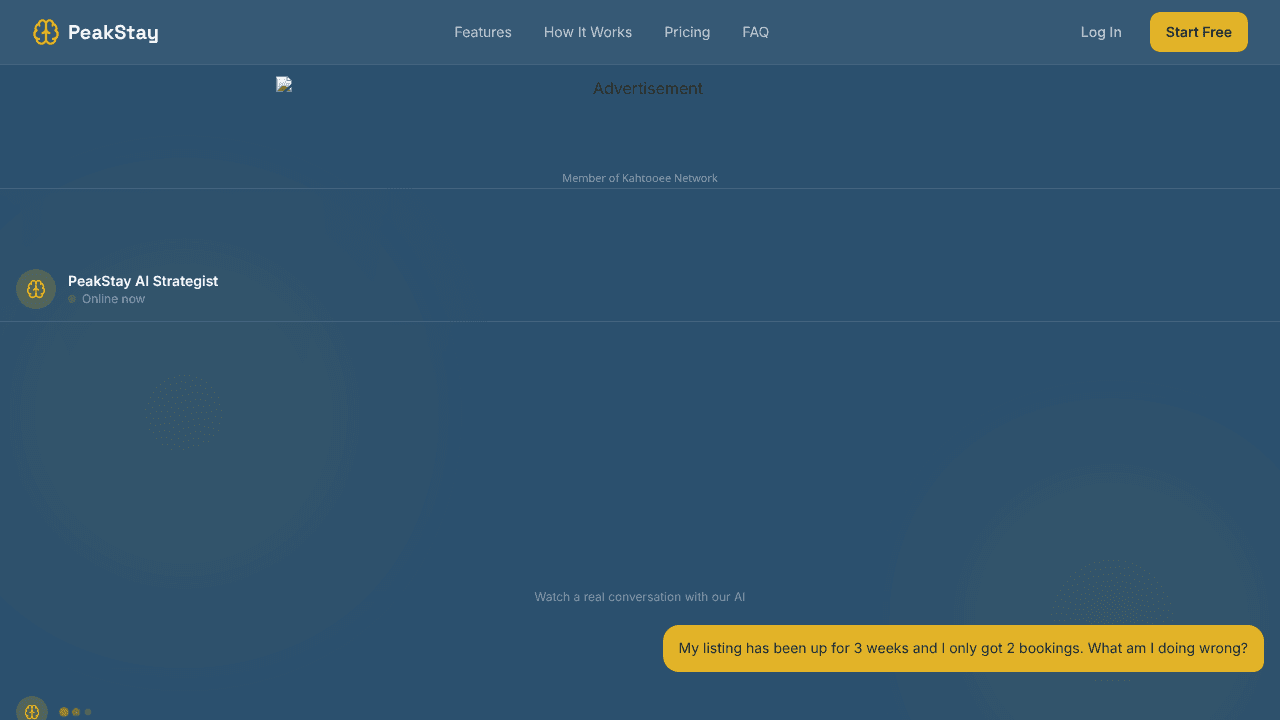Click Member of Kahtooee Network text

tap(640, 178)
